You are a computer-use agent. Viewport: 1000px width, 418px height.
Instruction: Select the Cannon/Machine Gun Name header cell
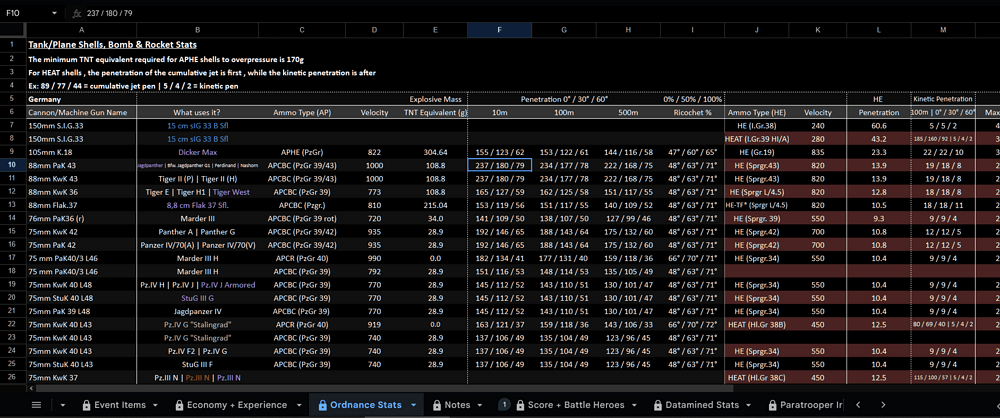point(81,112)
